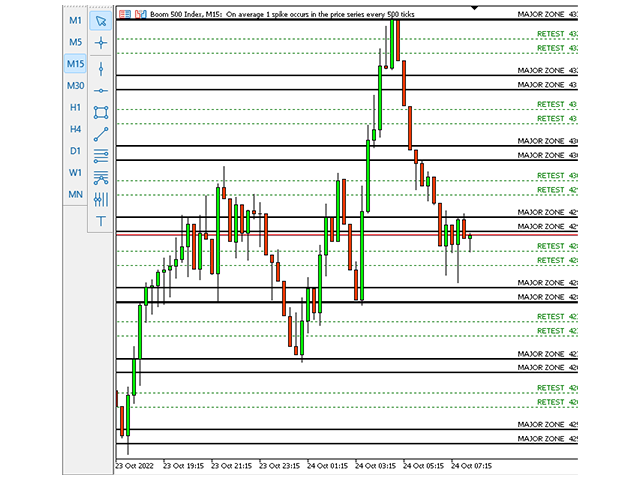
Task: Click the 24 Oct 05:15 time label
Action: tap(423, 466)
